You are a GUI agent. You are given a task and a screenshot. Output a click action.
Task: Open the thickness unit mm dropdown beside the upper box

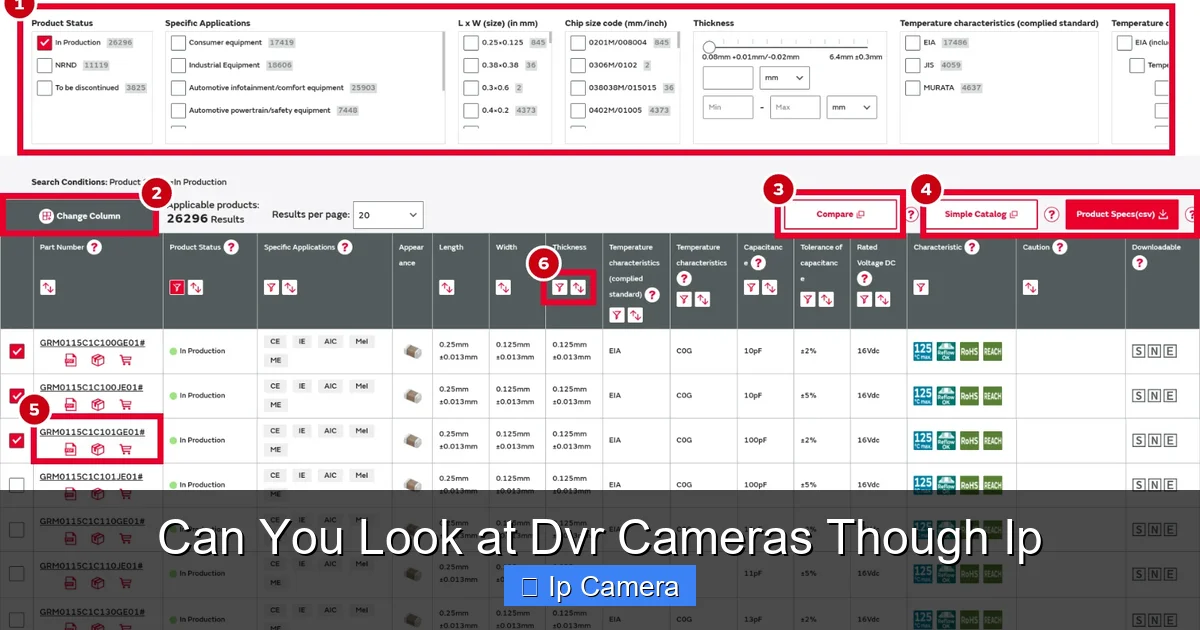[x=784, y=78]
